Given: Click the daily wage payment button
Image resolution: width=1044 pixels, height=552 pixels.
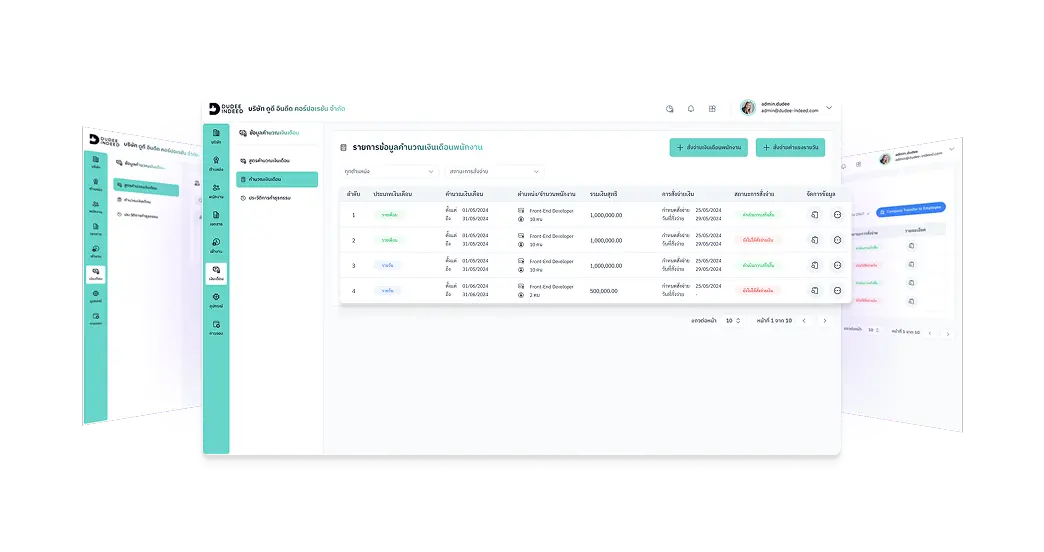Looking at the screenshot, I should pyautogui.click(x=790, y=147).
